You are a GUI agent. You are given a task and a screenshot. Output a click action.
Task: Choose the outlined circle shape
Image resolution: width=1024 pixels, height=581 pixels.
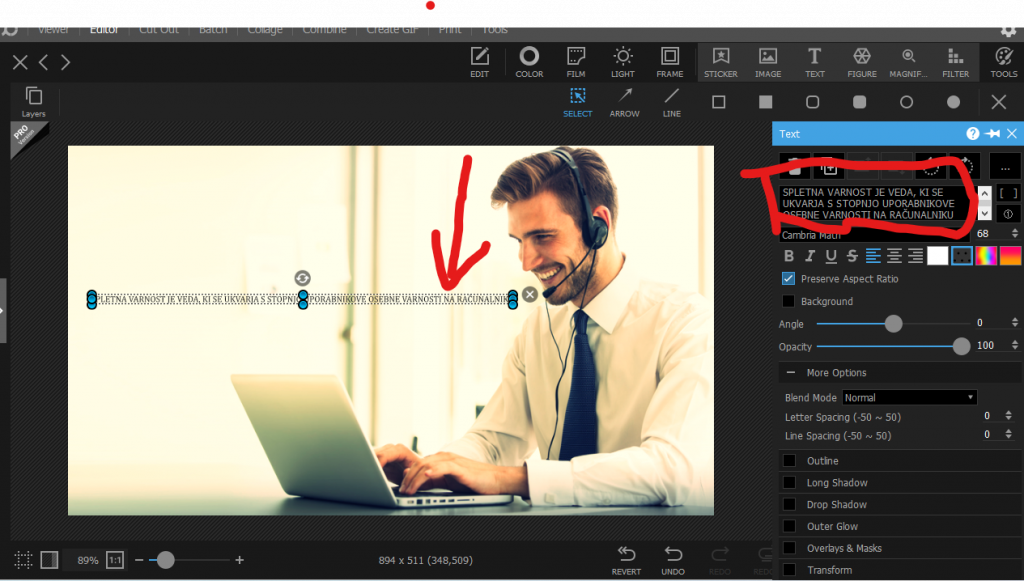coord(906,102)
